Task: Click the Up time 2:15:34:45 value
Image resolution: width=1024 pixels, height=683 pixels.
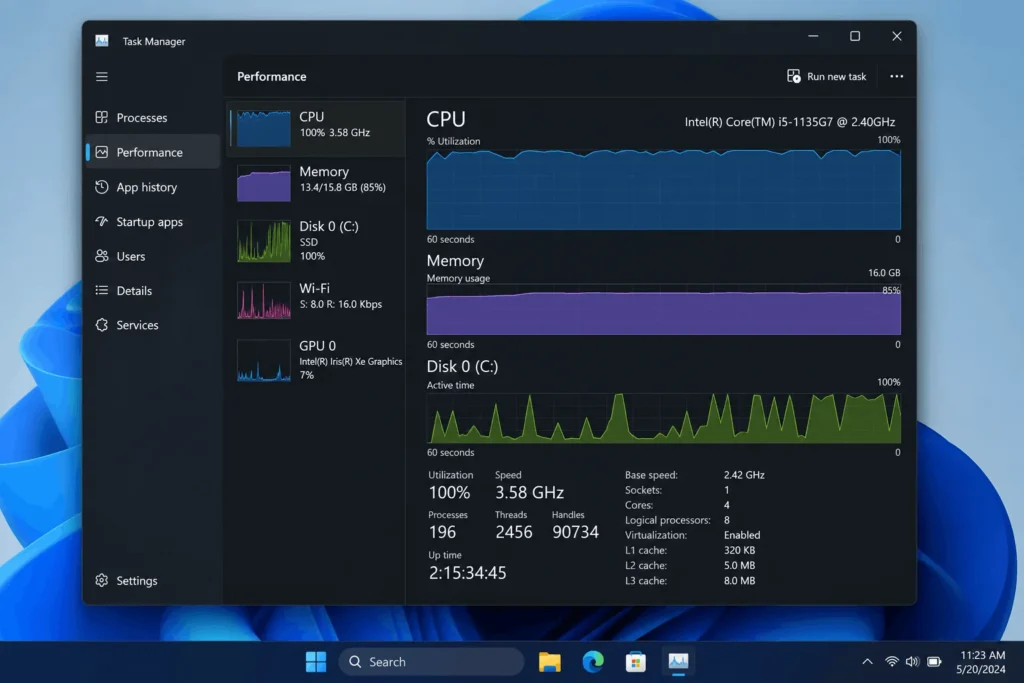Action: 468,573
